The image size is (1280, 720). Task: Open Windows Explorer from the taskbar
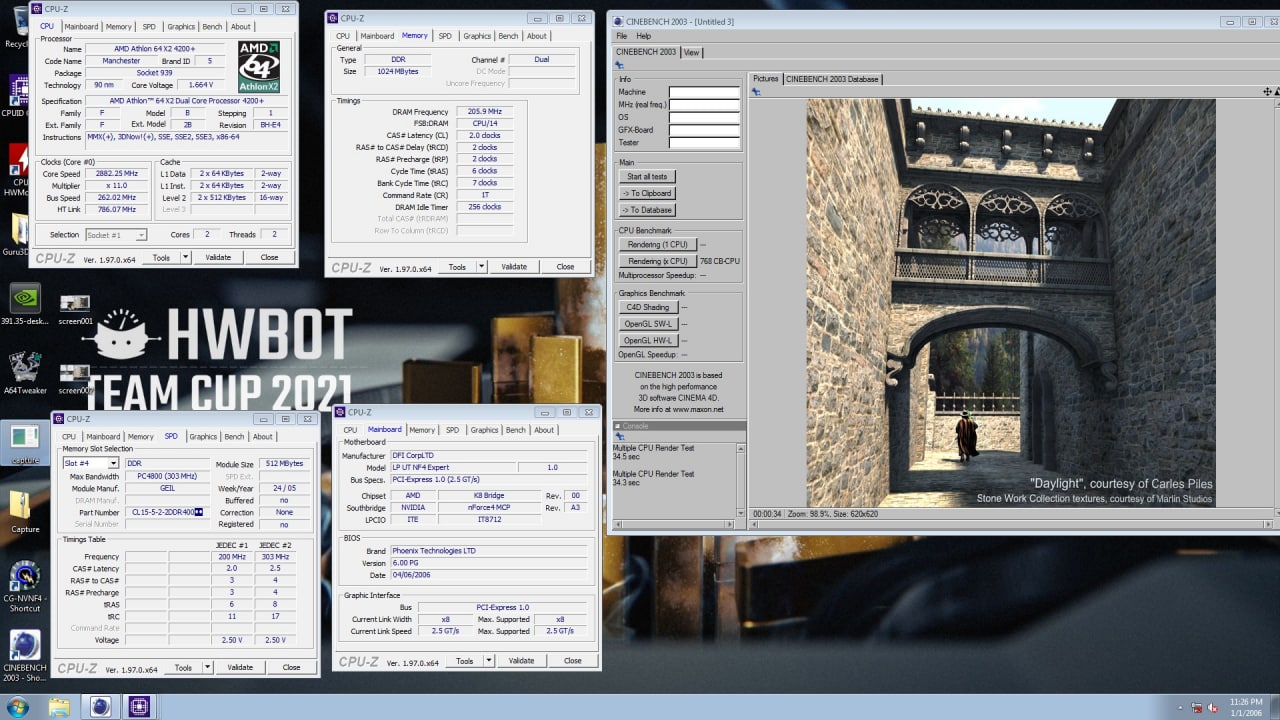pos(60,707)
